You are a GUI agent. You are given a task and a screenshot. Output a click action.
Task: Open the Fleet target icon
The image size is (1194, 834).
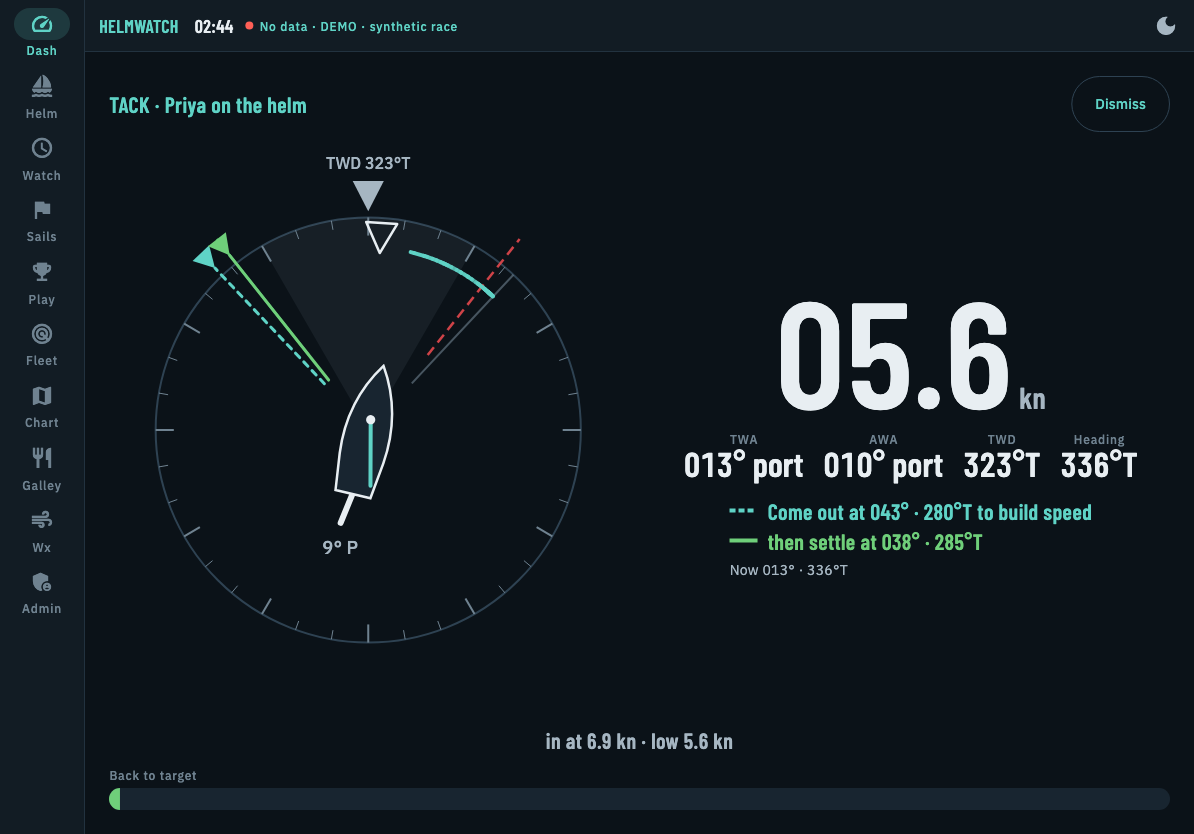pyautogui.click(x=42, y=334)
